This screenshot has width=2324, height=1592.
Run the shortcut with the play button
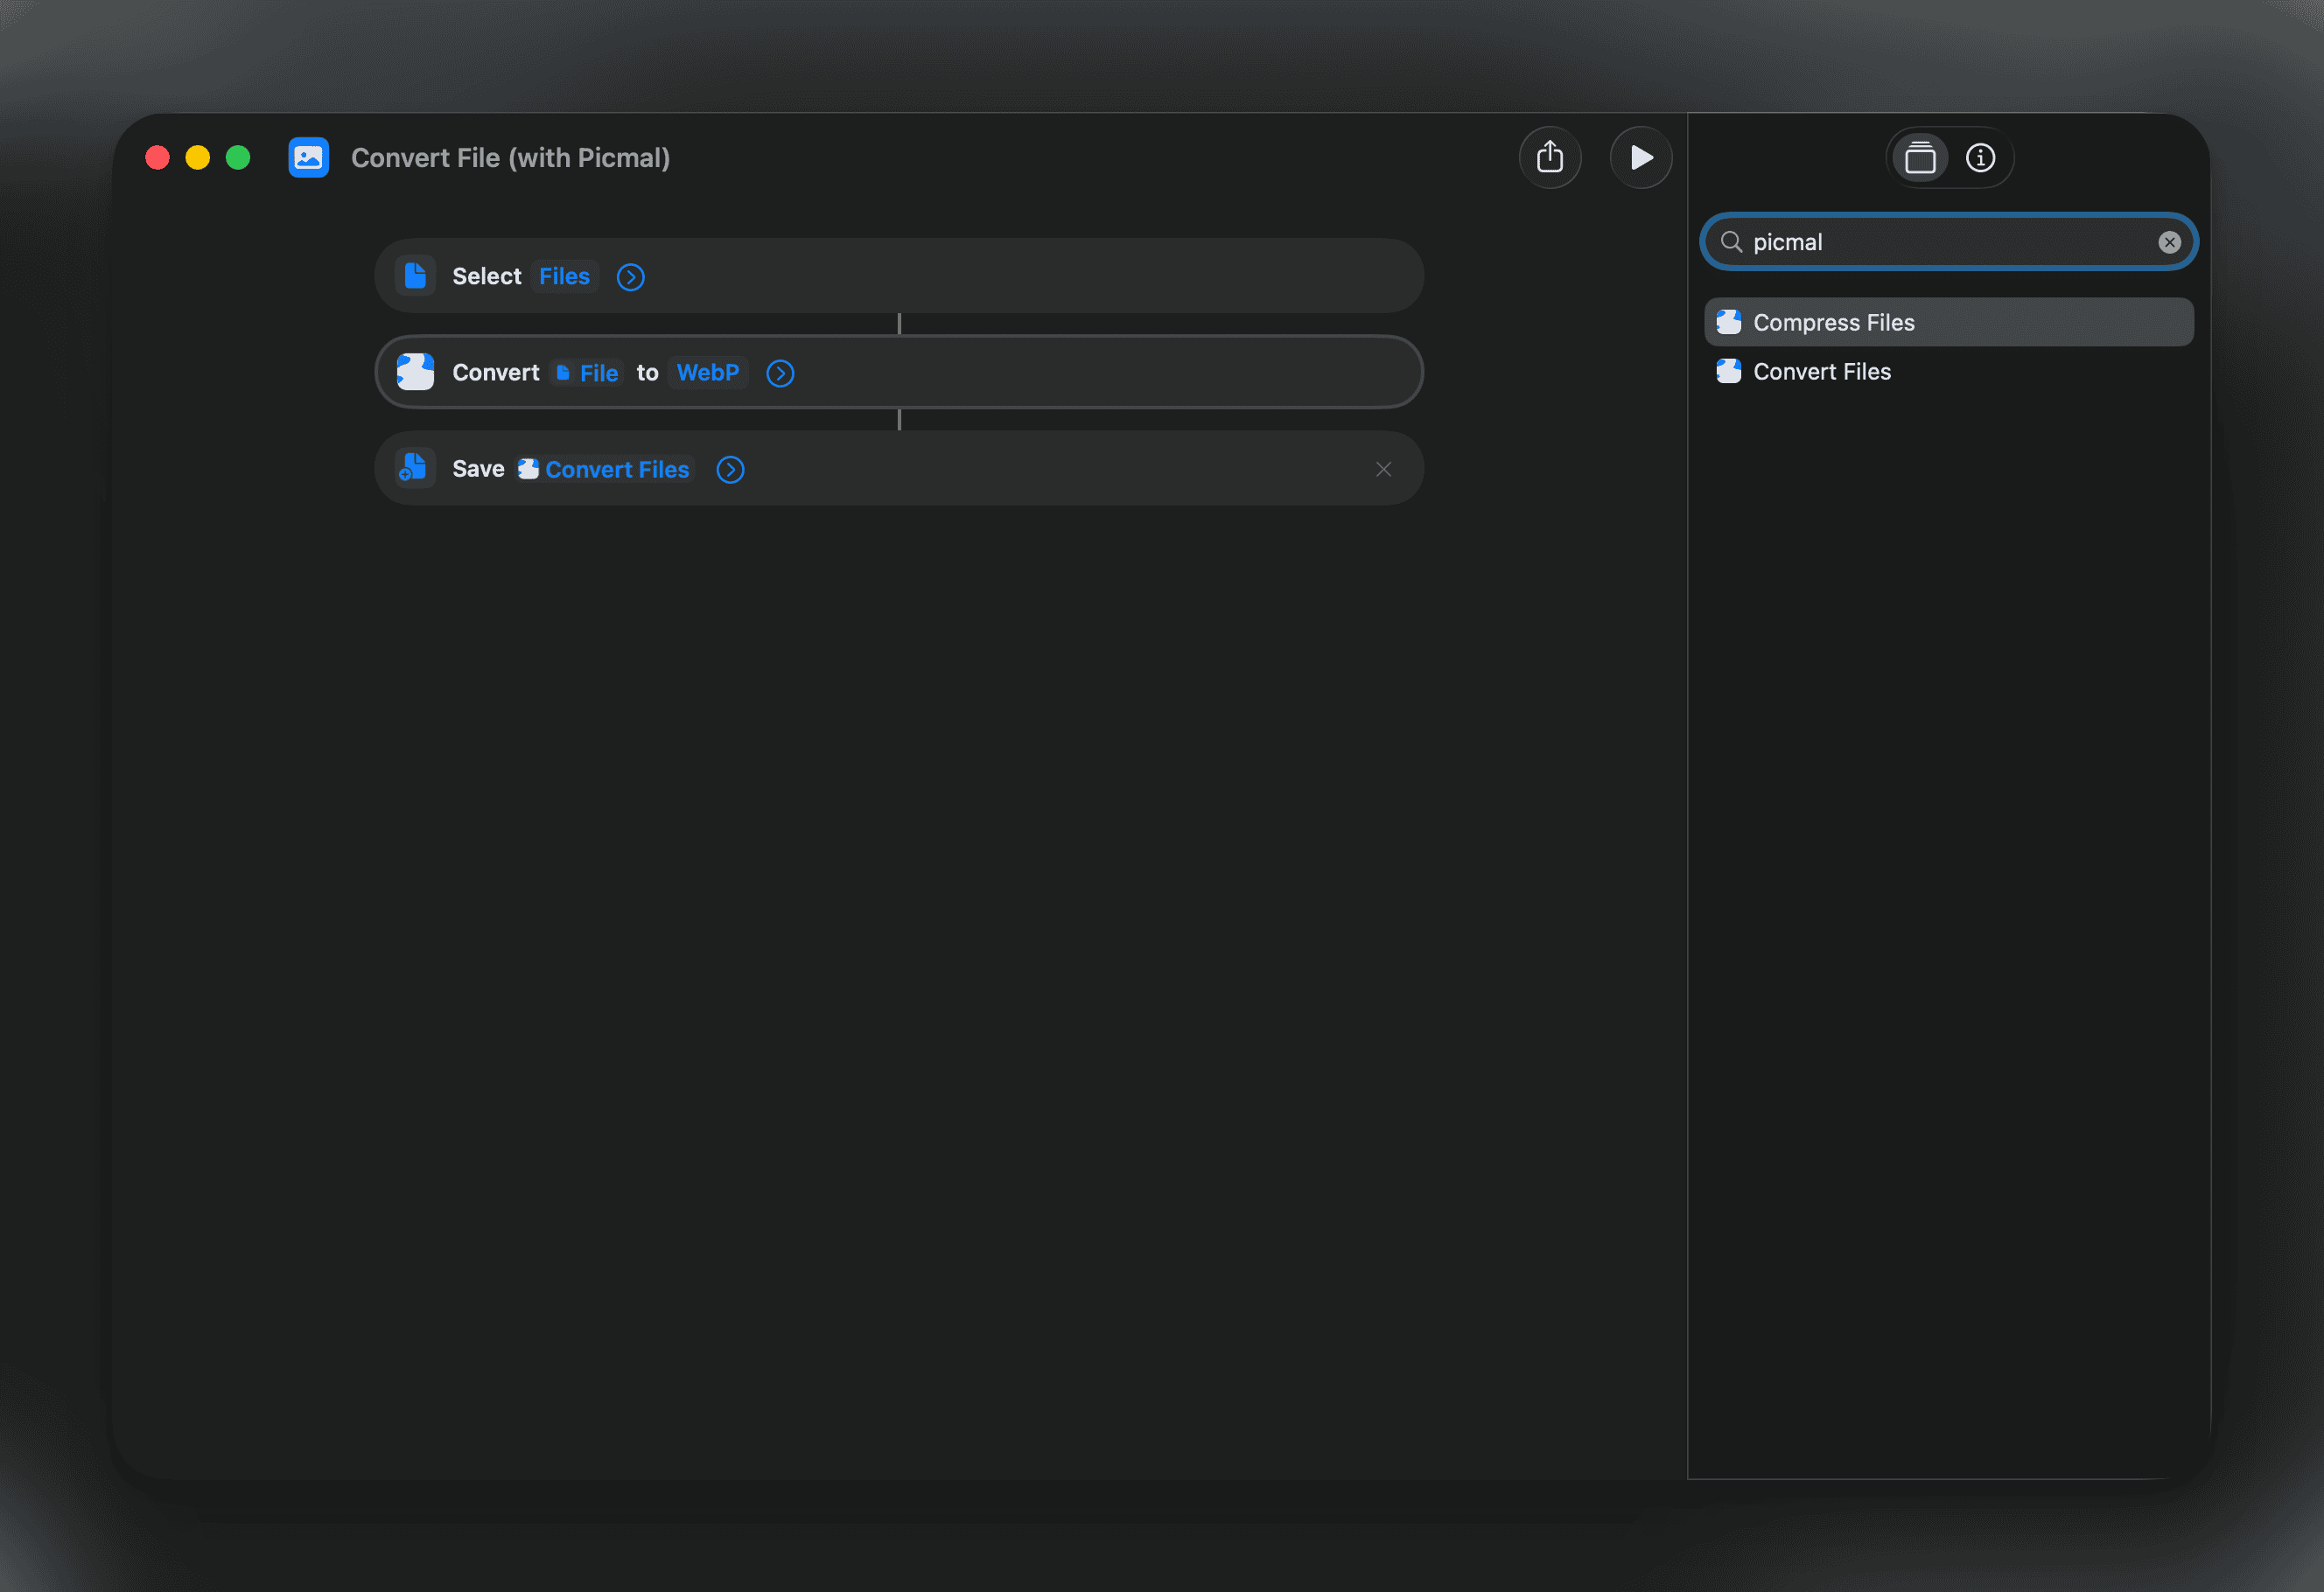[1640, 158]
